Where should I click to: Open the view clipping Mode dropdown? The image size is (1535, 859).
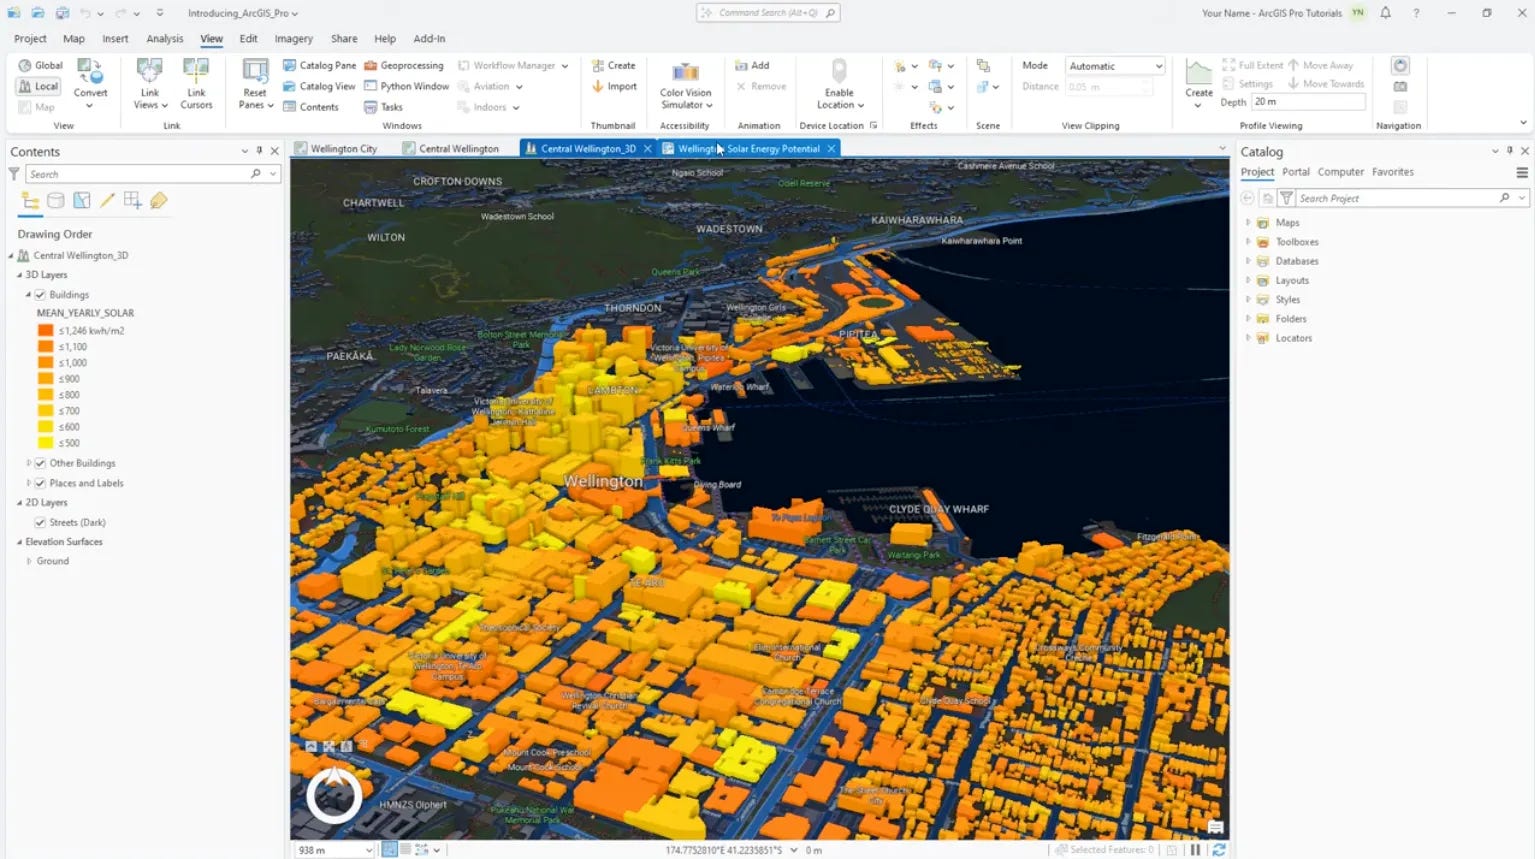1115,66
